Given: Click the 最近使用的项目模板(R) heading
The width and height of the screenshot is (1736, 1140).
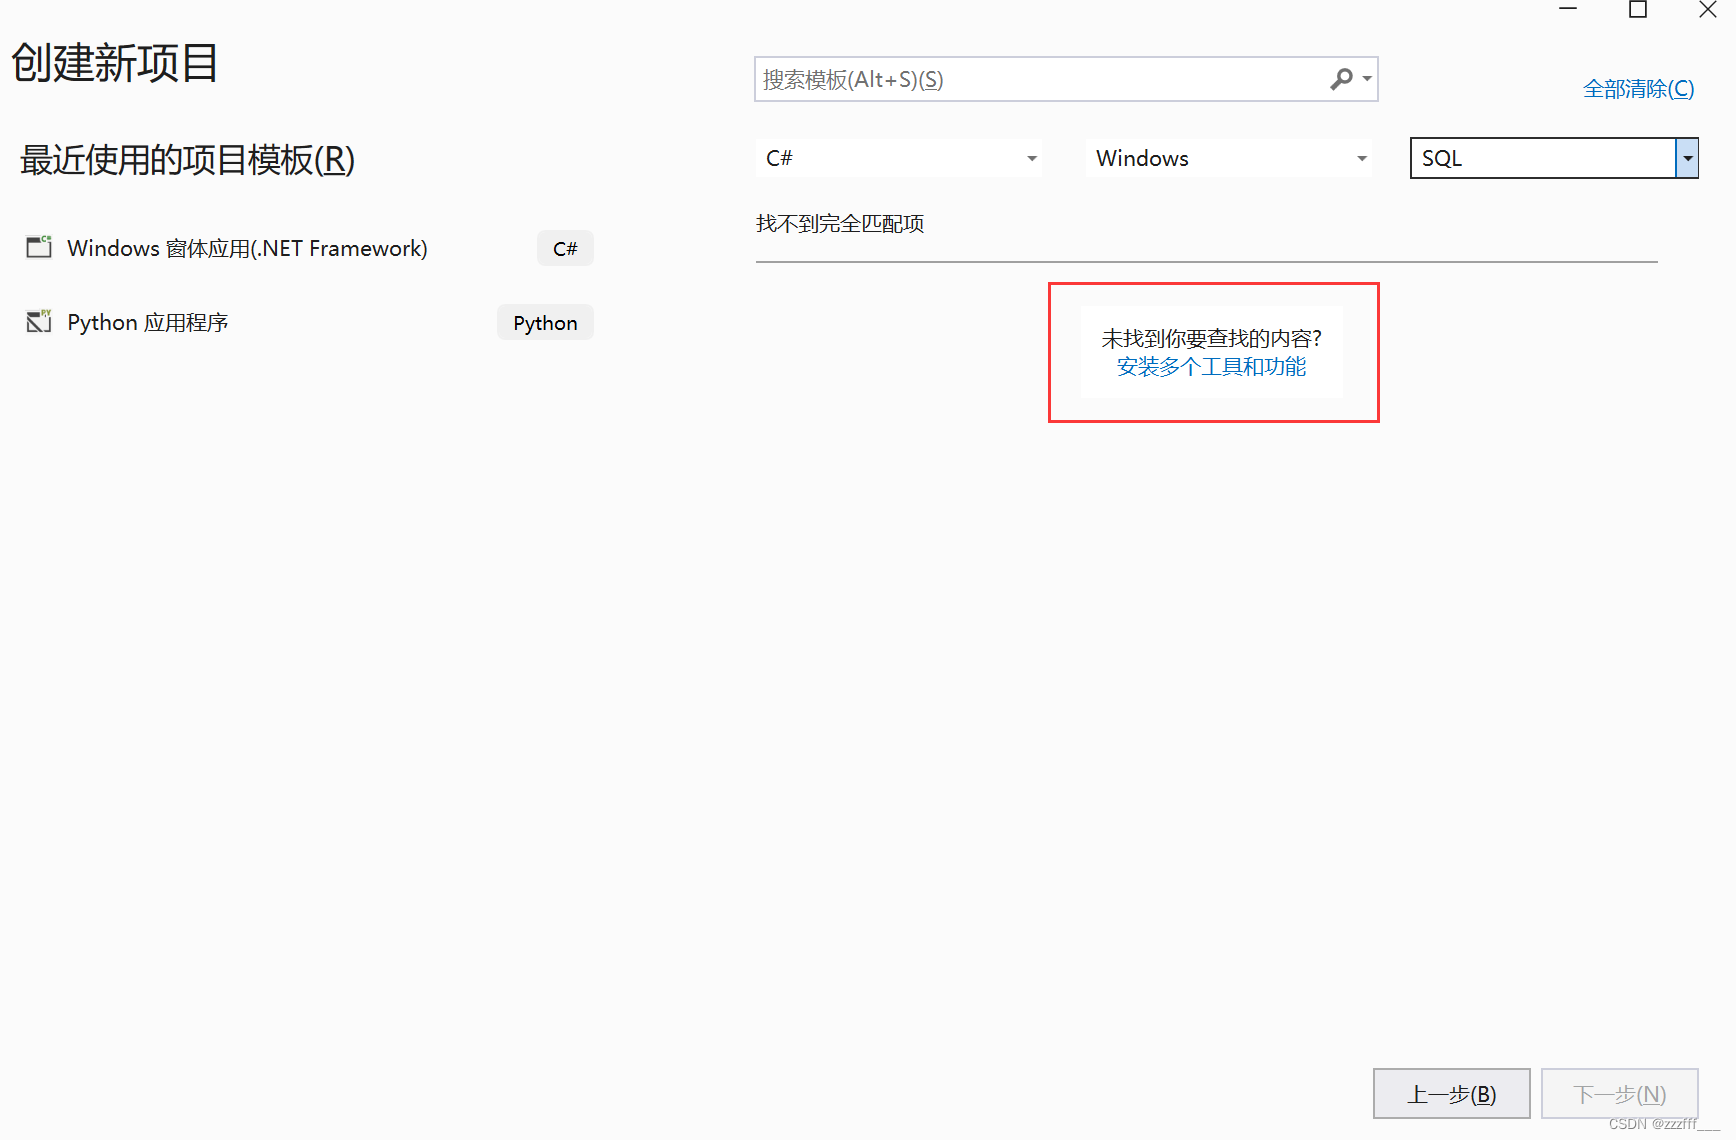Looking at the screenshot, I should click(187, 160).
